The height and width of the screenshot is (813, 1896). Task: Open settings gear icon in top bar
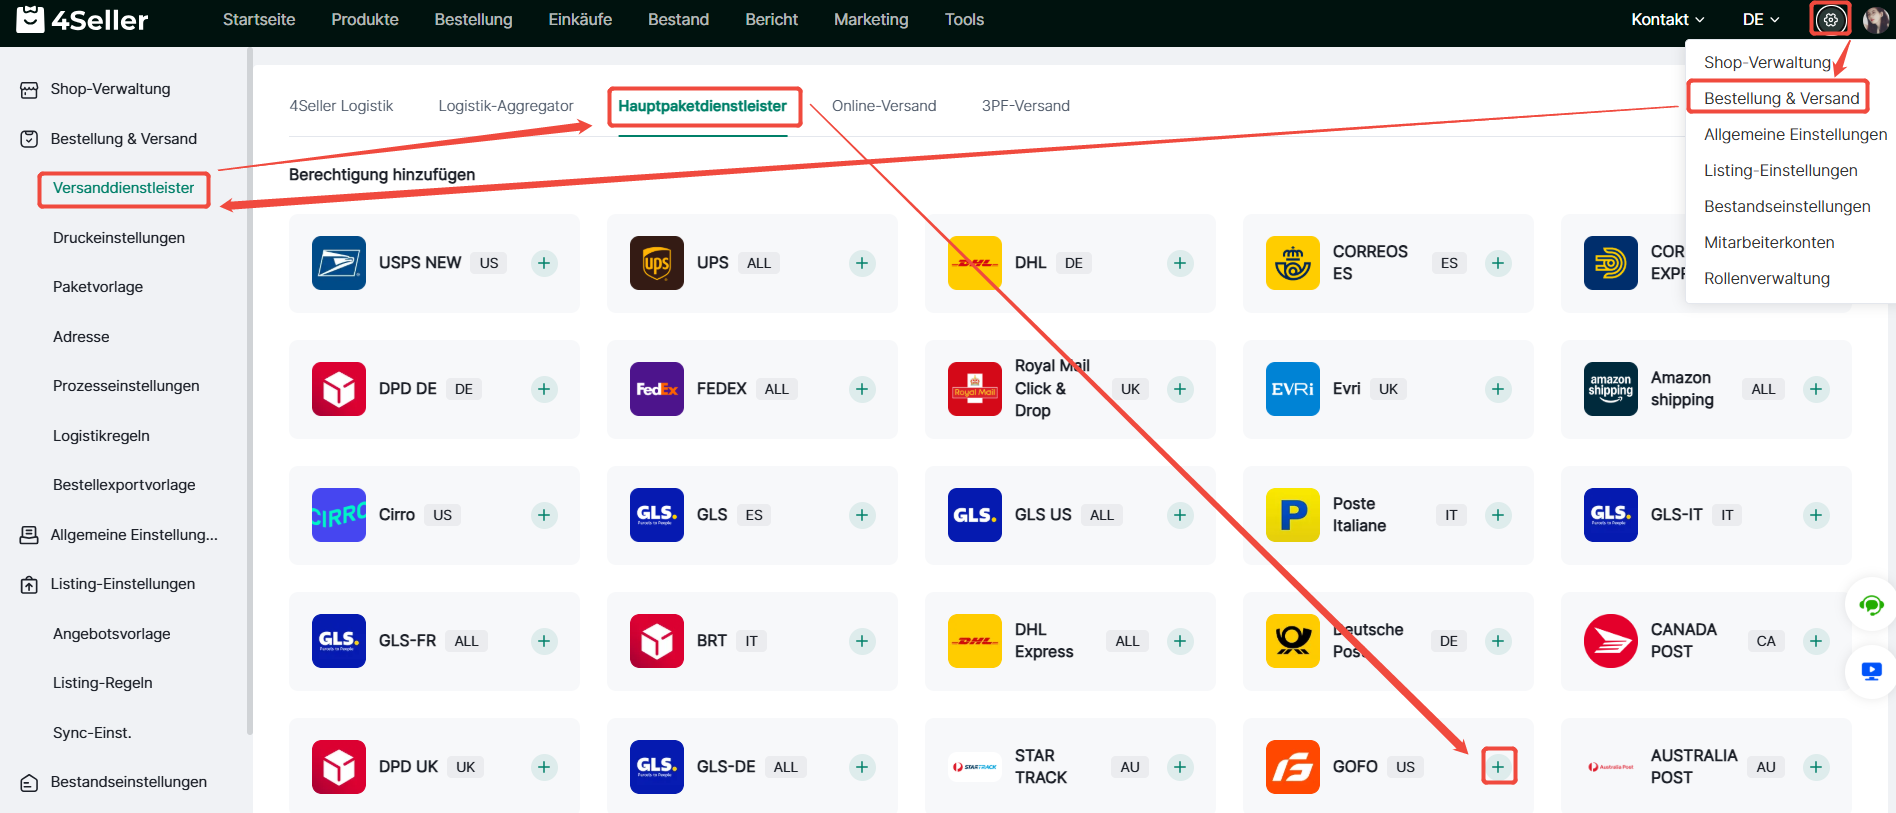tap(1830, 19)
